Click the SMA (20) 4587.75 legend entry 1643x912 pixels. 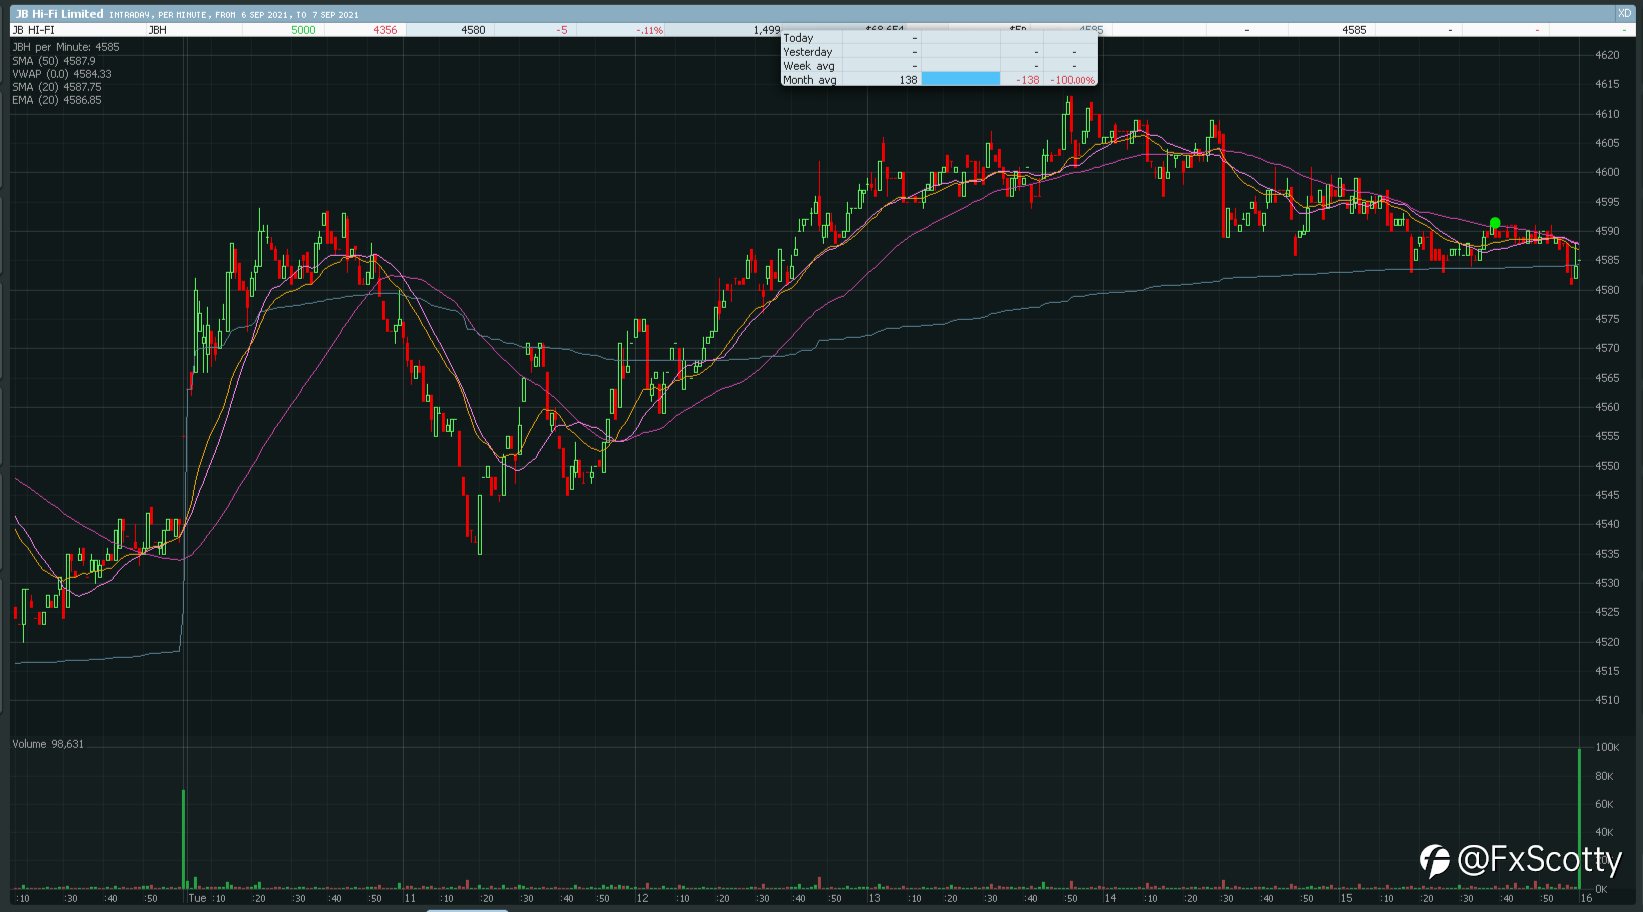[57, 87]
